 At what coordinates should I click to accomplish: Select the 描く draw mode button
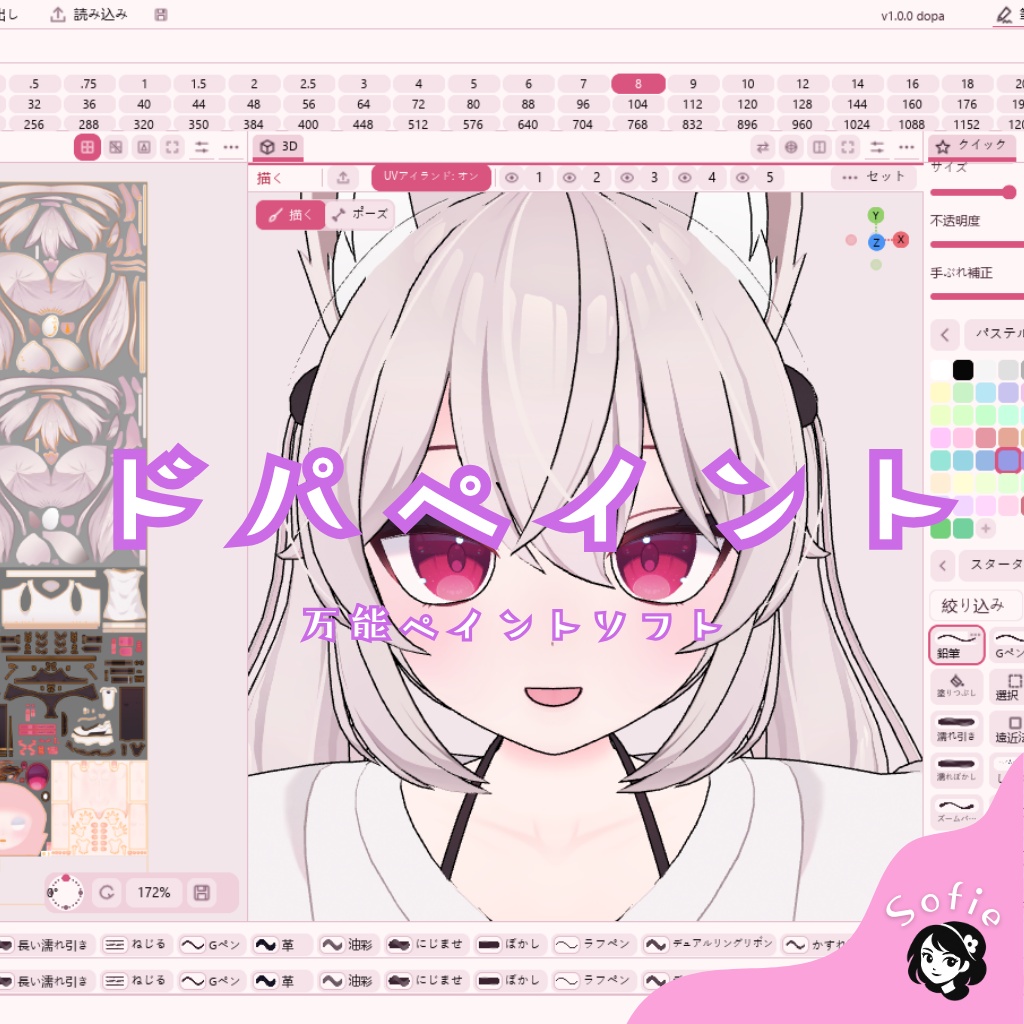click(x=291, y=215)
